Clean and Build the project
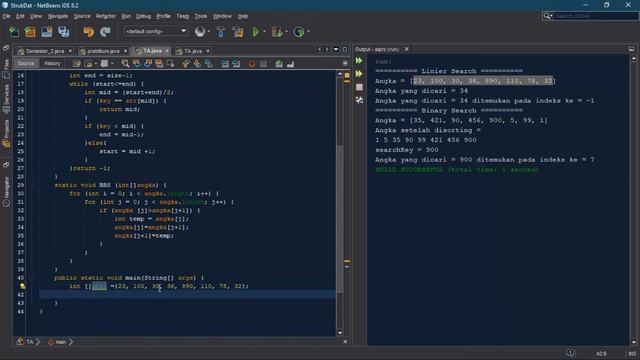The image size is (640, 360). click(238, 32)
